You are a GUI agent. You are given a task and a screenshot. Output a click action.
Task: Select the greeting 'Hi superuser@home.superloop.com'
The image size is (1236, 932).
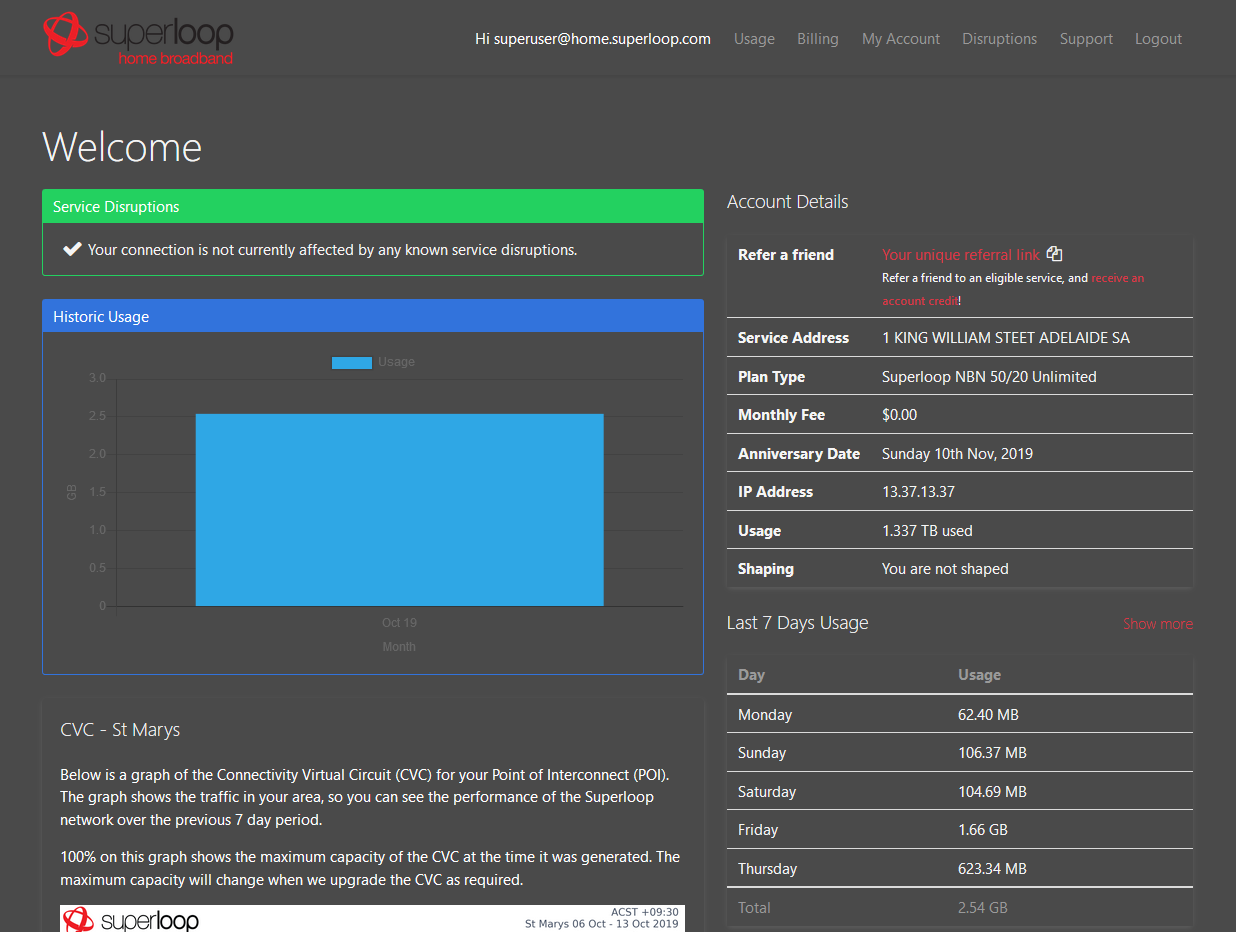pos(593,39)
